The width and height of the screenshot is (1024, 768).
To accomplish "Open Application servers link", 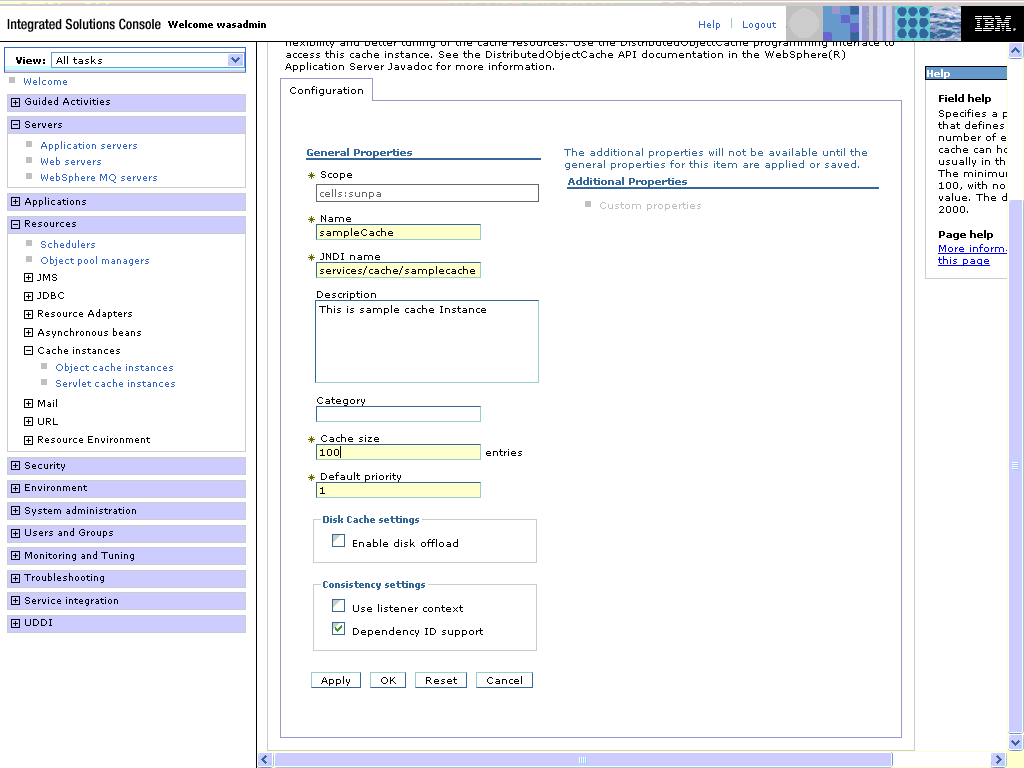I will [89, 146].
